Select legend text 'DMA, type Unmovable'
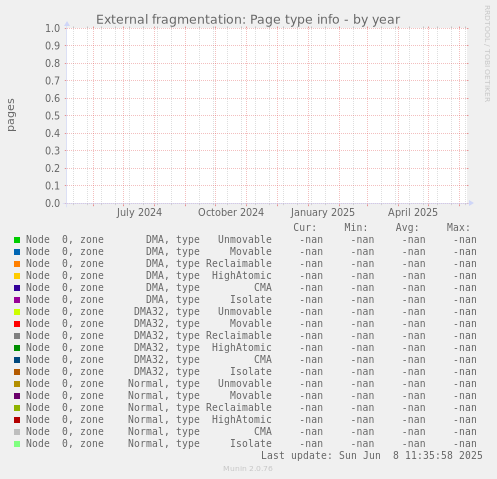Image resolution: width=497 pixels, height=479 pixels. [209, 240]
